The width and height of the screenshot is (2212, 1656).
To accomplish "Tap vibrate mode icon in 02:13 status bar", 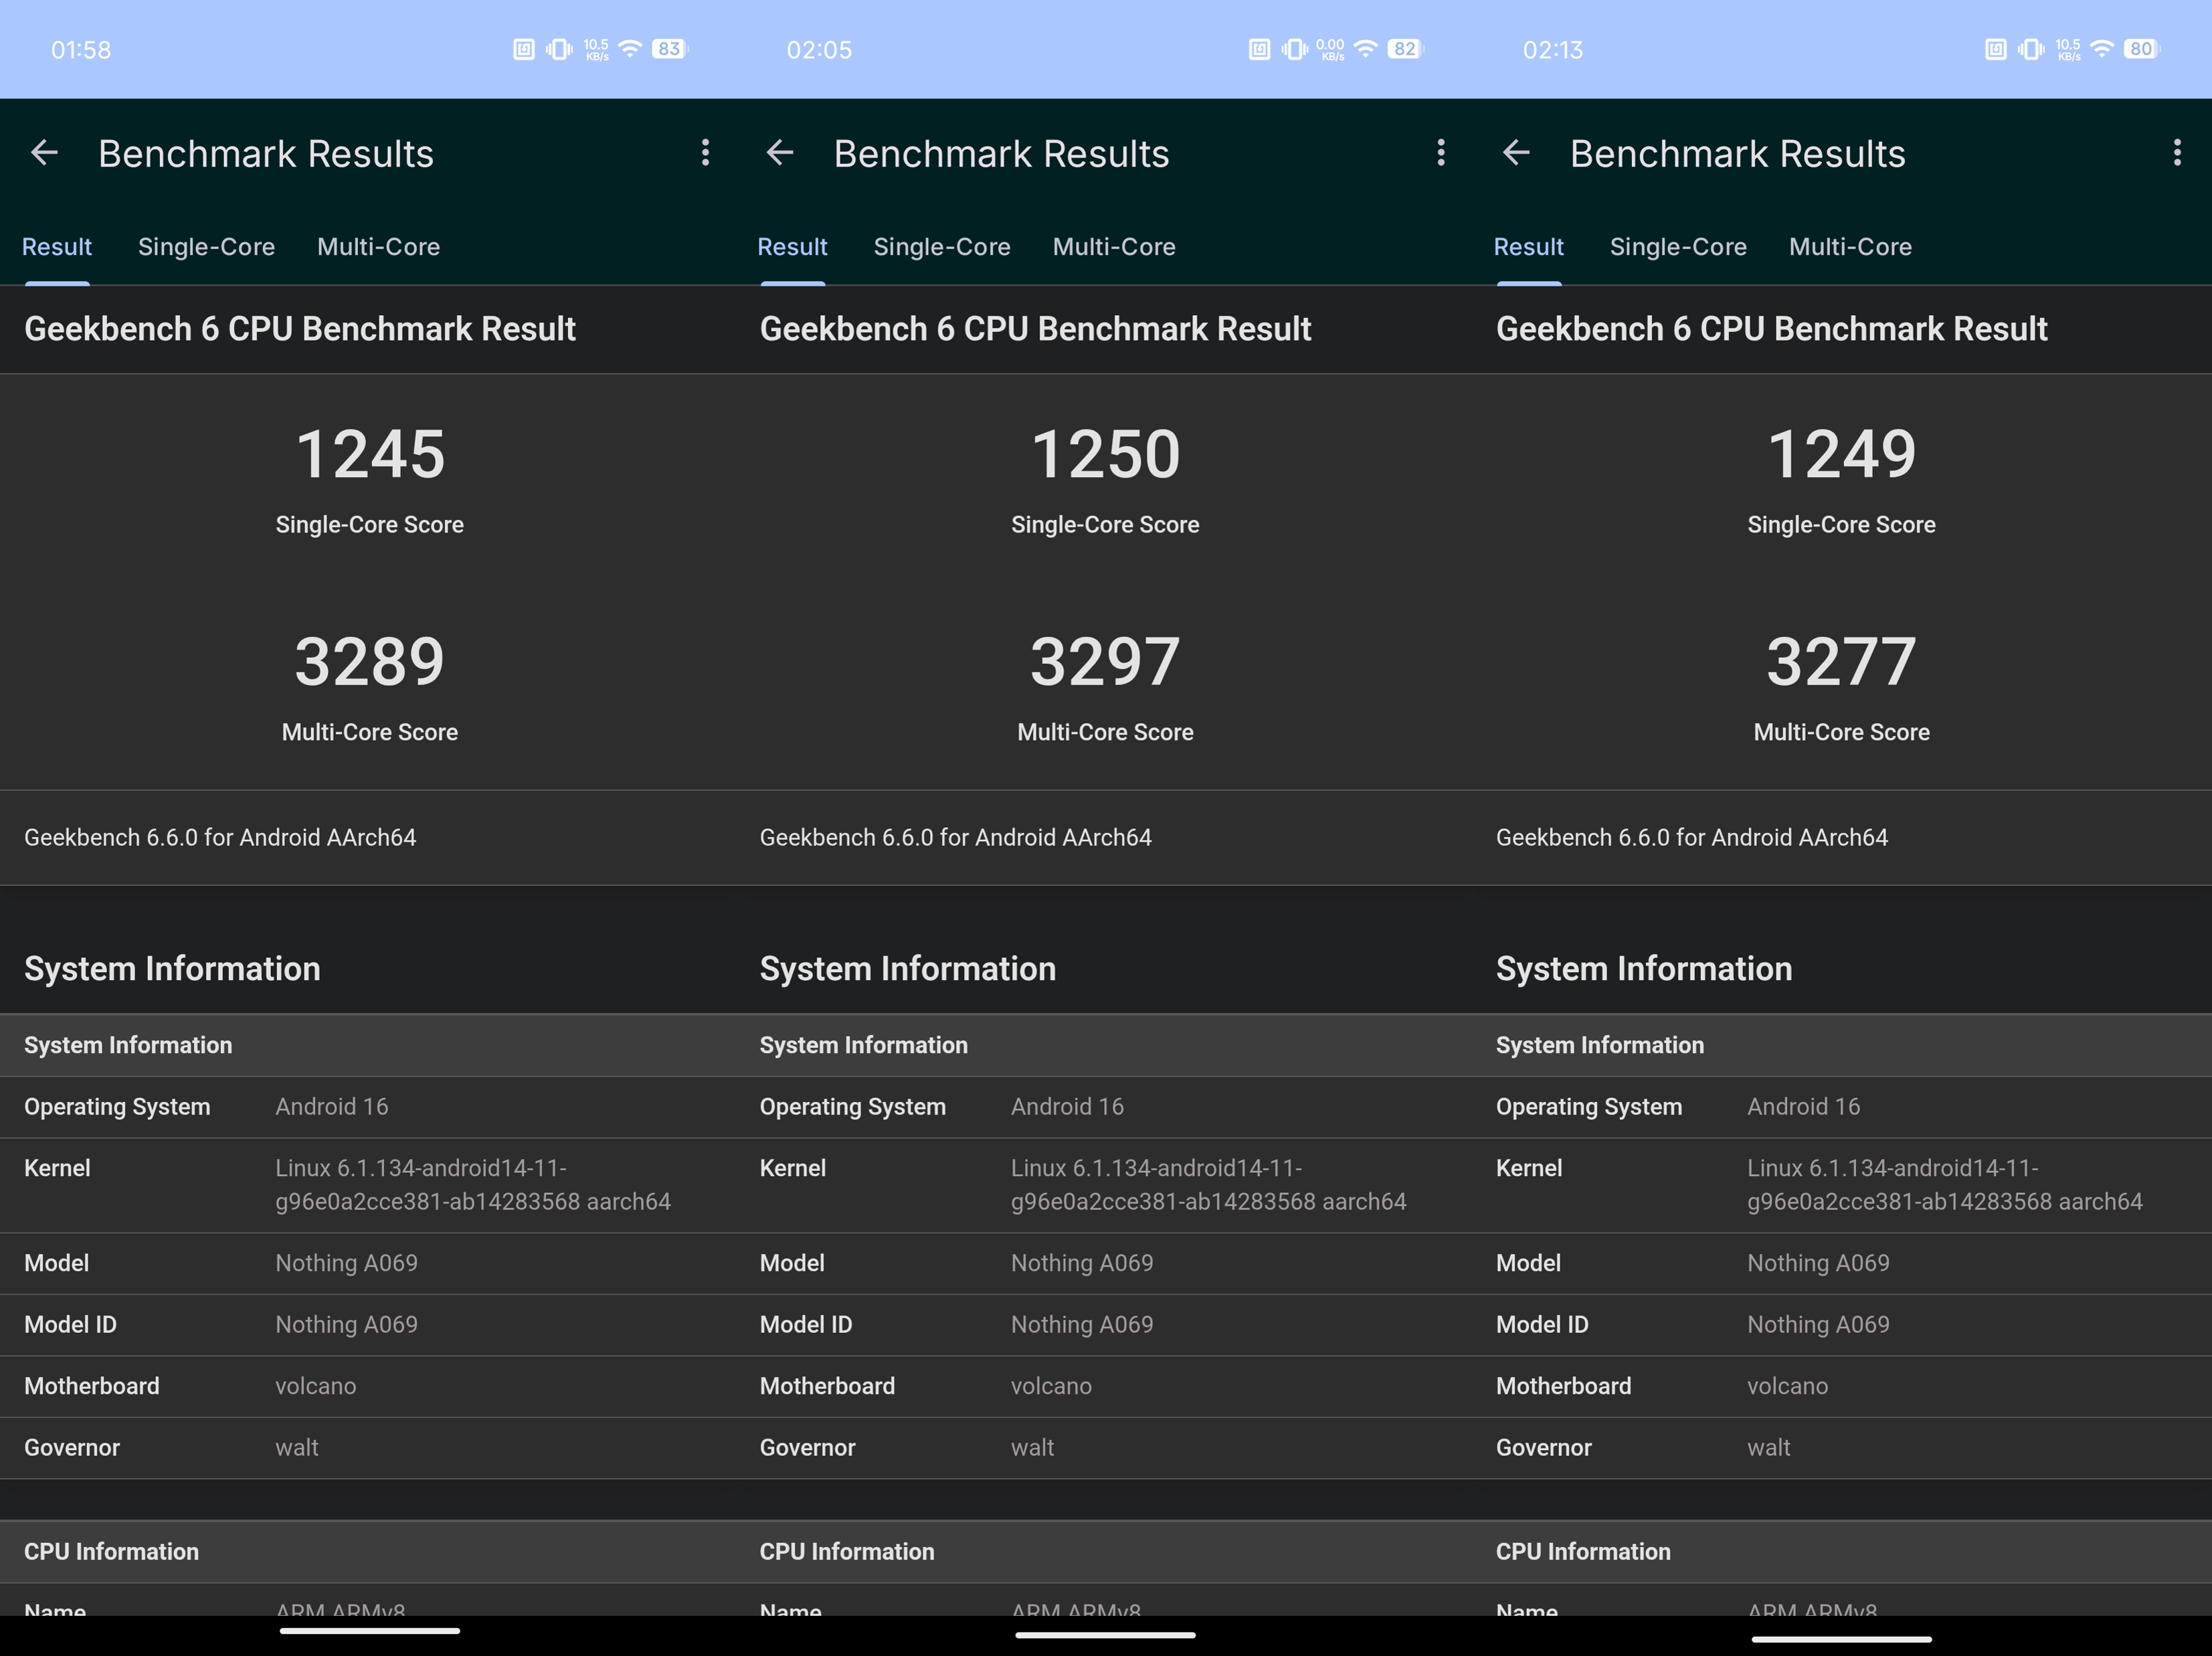I will [2031, 49].
